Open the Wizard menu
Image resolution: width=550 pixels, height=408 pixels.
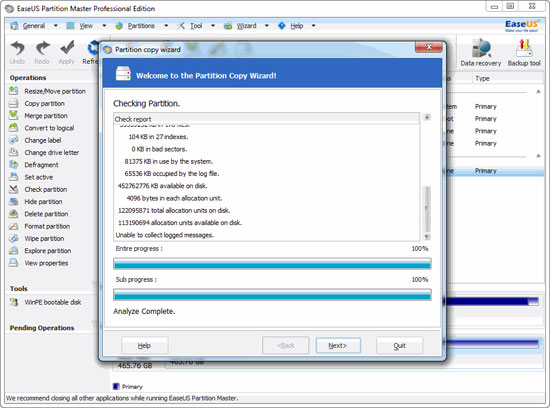coord(247,26)
